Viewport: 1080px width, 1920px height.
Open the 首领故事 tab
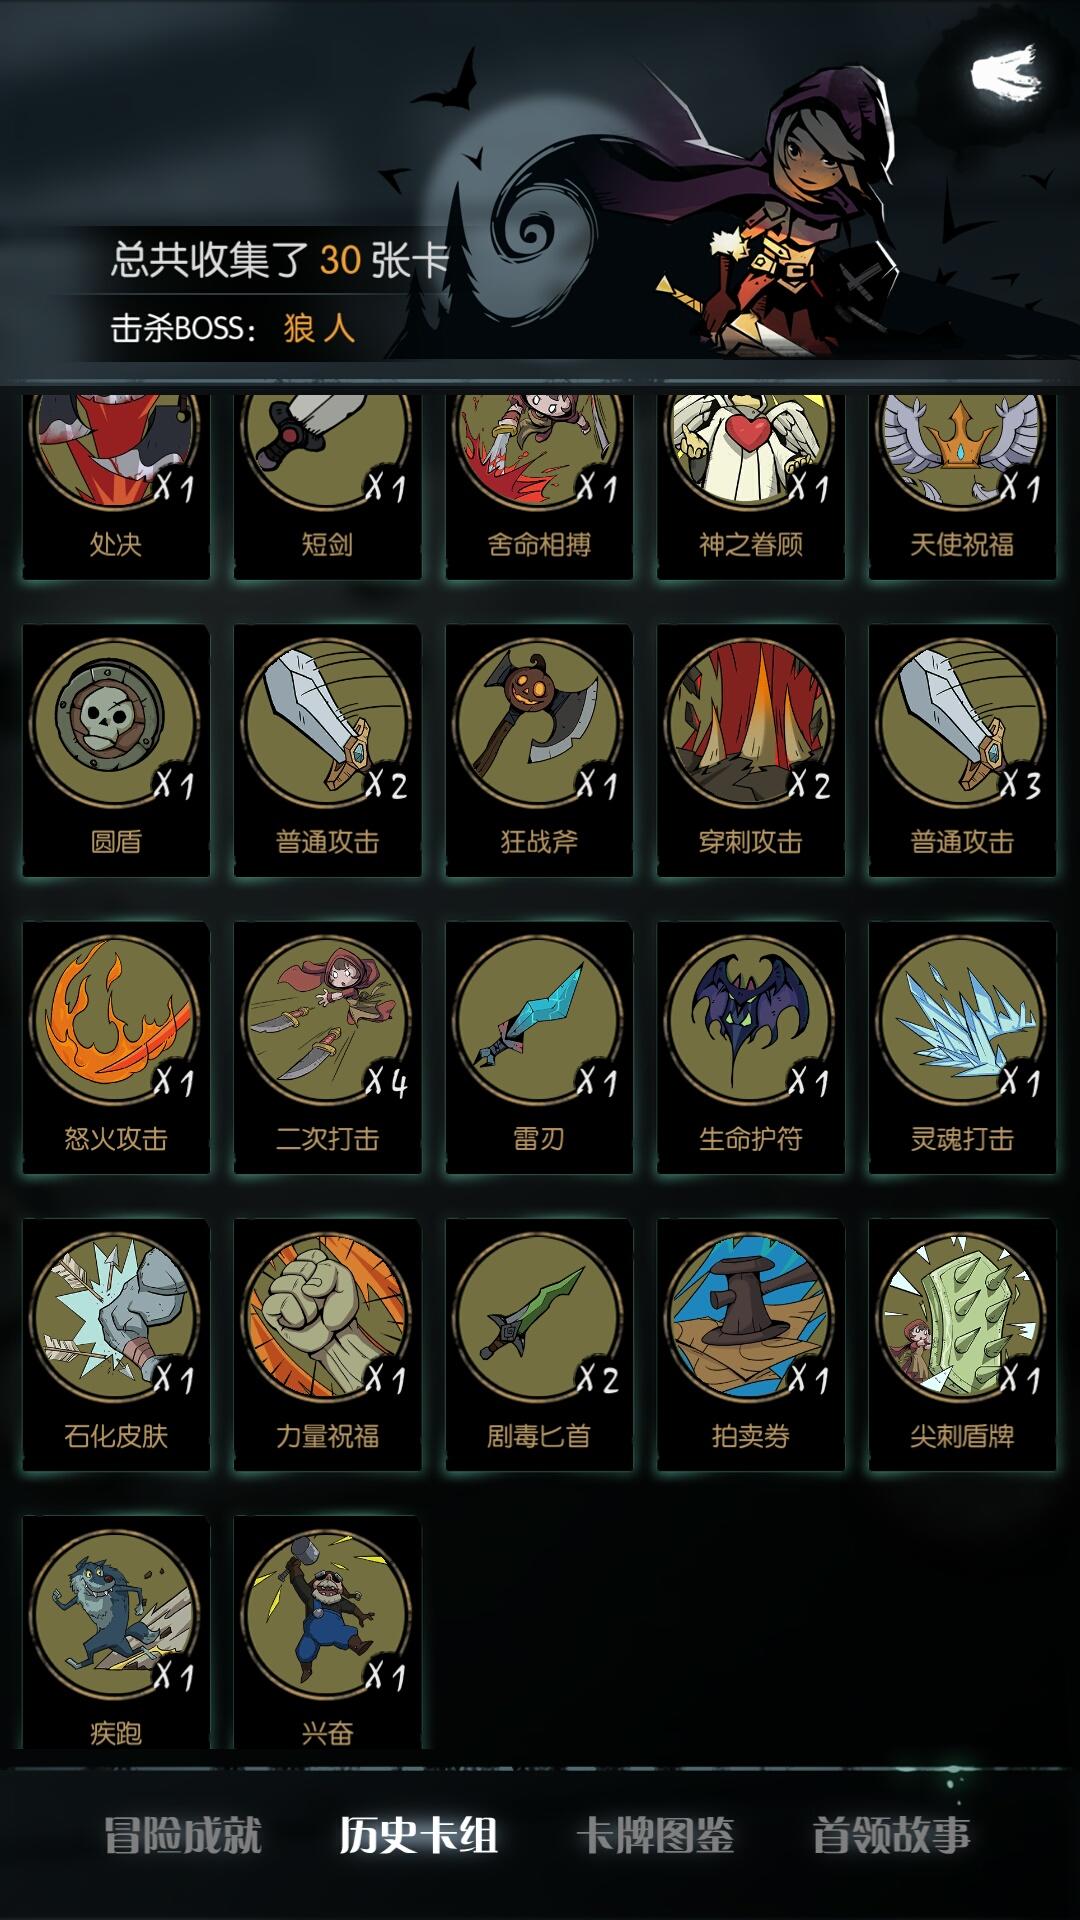click(x=892, y=1835)
